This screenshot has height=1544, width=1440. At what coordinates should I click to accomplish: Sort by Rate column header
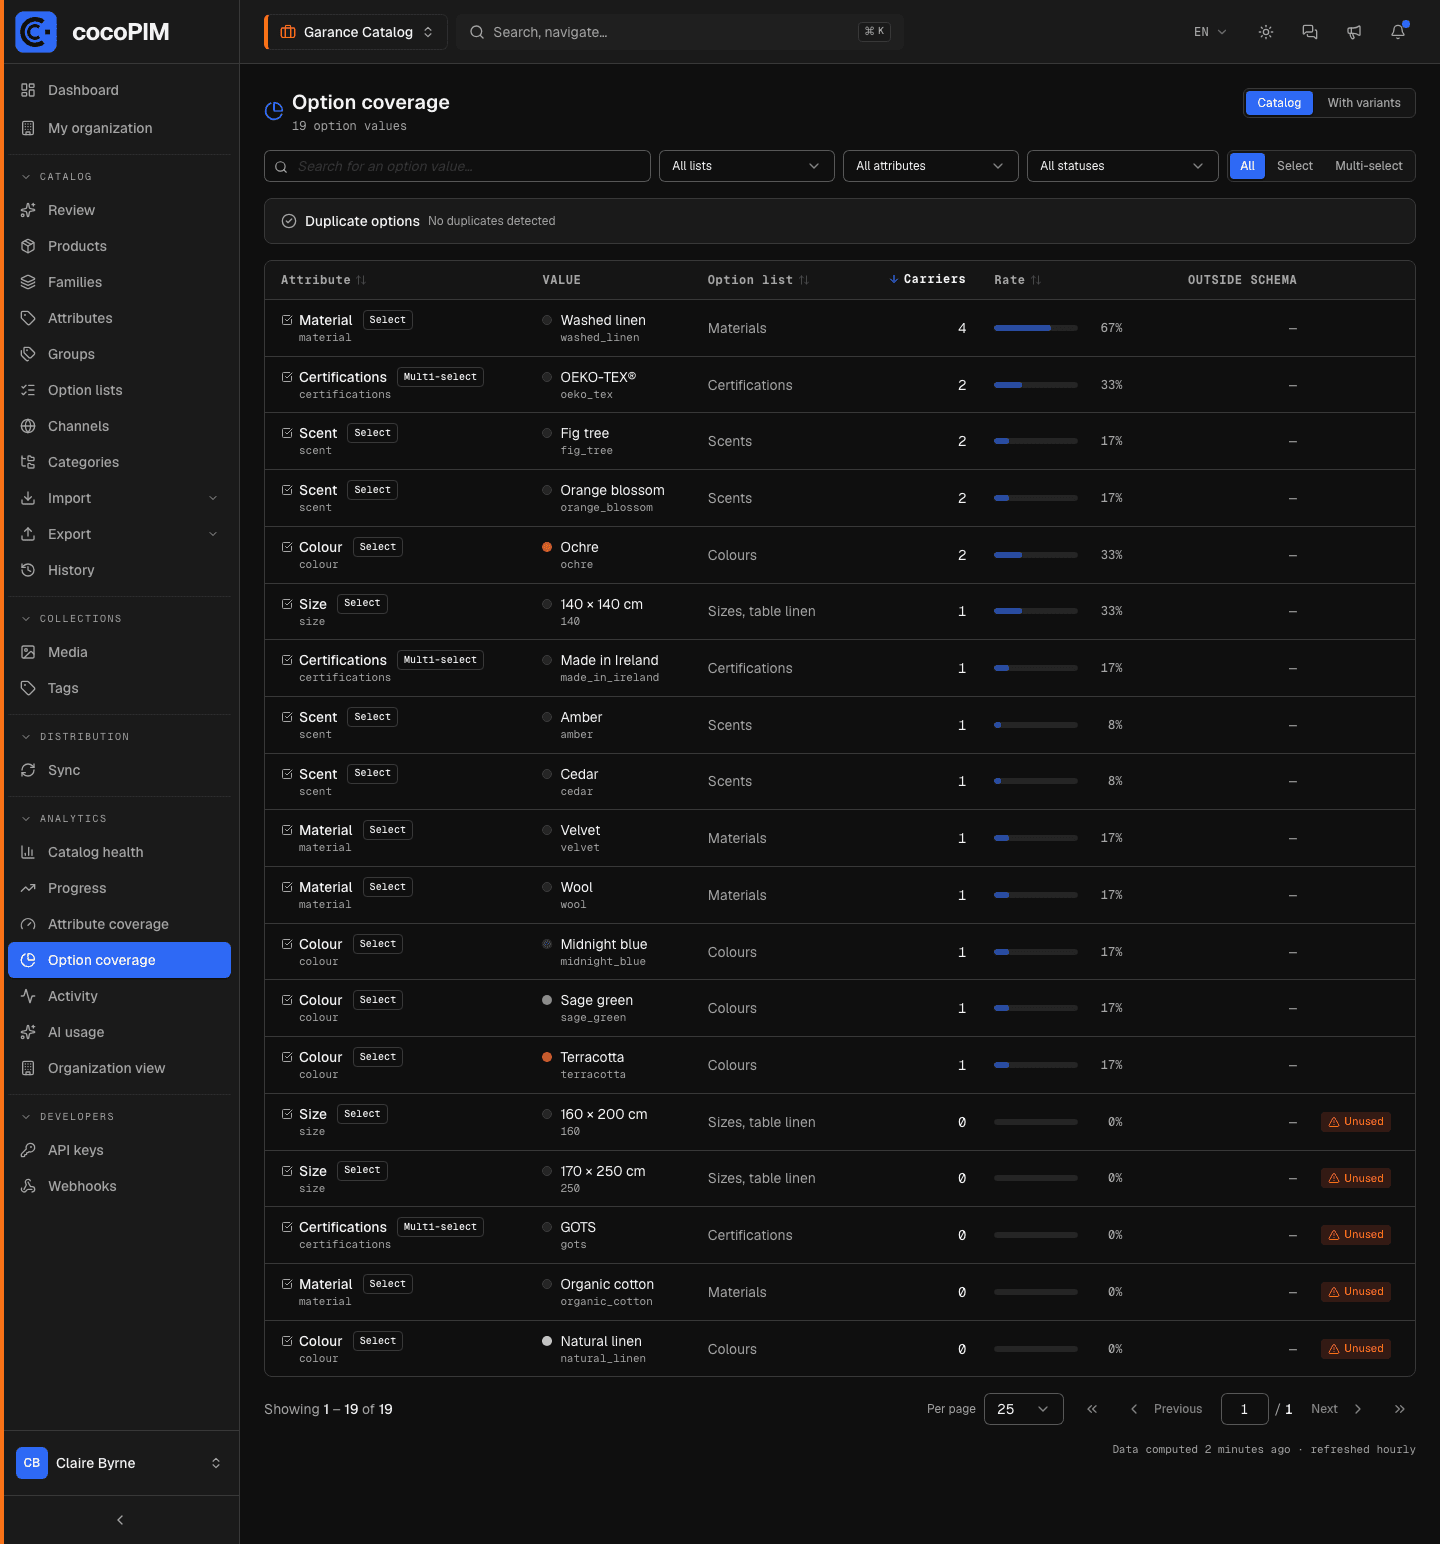pyautogui.click(x=1017, y=280)
